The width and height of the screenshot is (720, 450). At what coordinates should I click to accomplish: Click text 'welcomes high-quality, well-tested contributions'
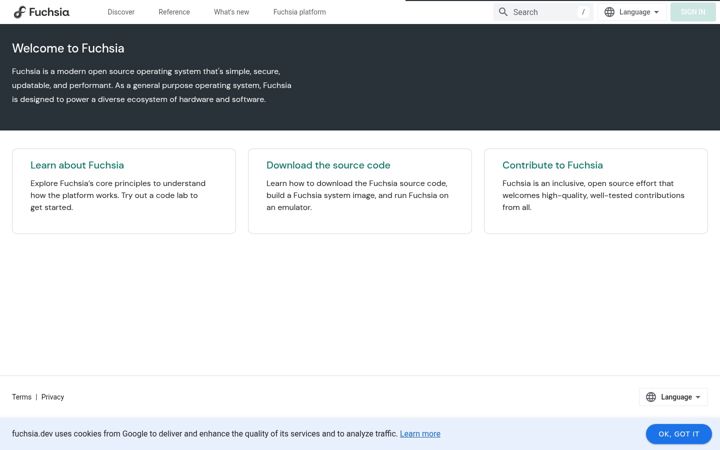coord(593,195)
